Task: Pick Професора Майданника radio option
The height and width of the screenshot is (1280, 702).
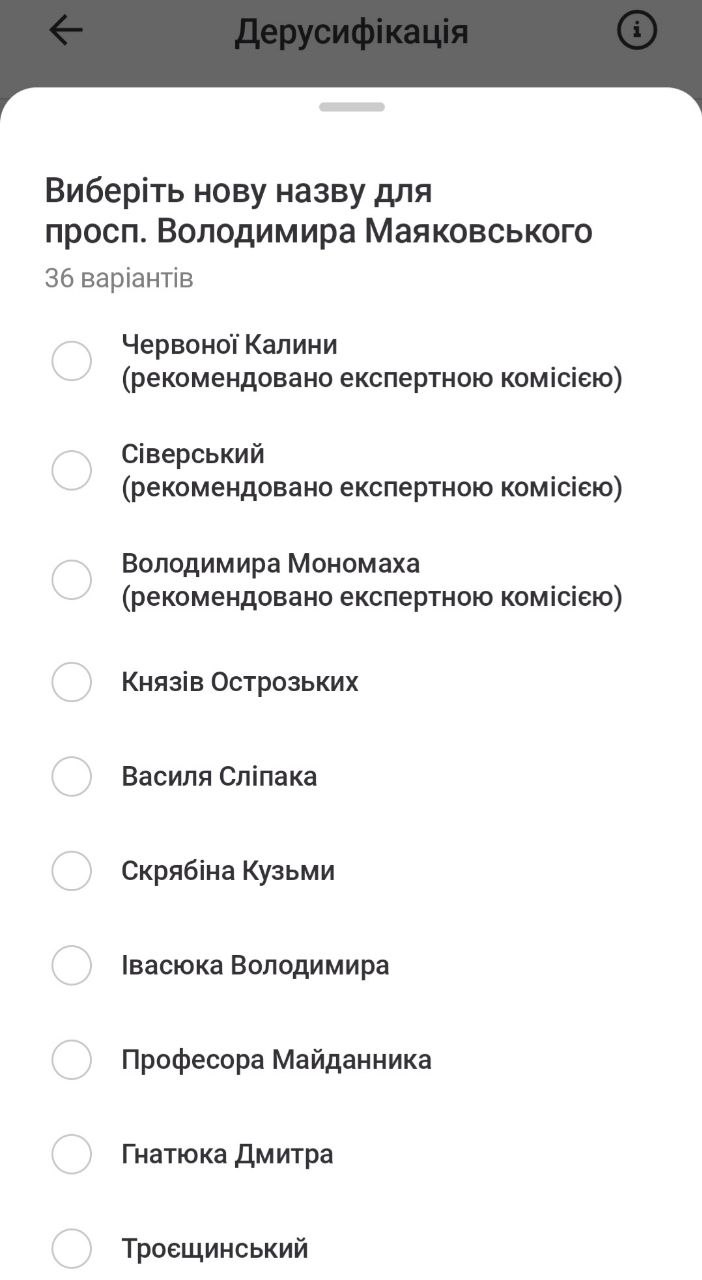Action: coord(72,1060)
